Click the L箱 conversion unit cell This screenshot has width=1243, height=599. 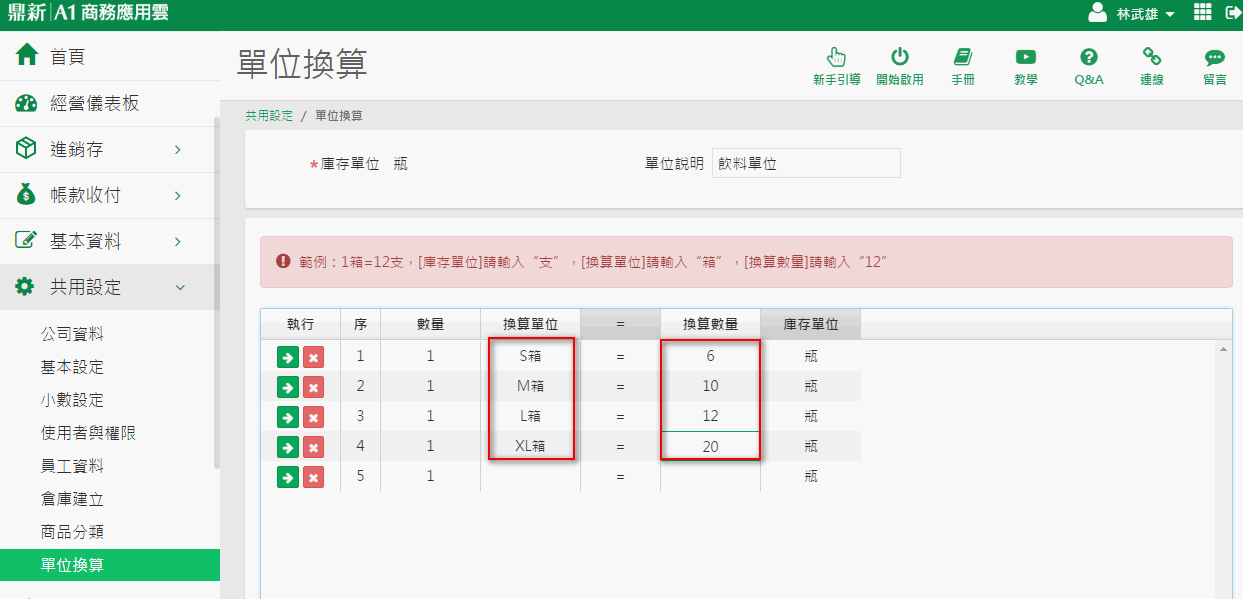(x=530, y=416)
